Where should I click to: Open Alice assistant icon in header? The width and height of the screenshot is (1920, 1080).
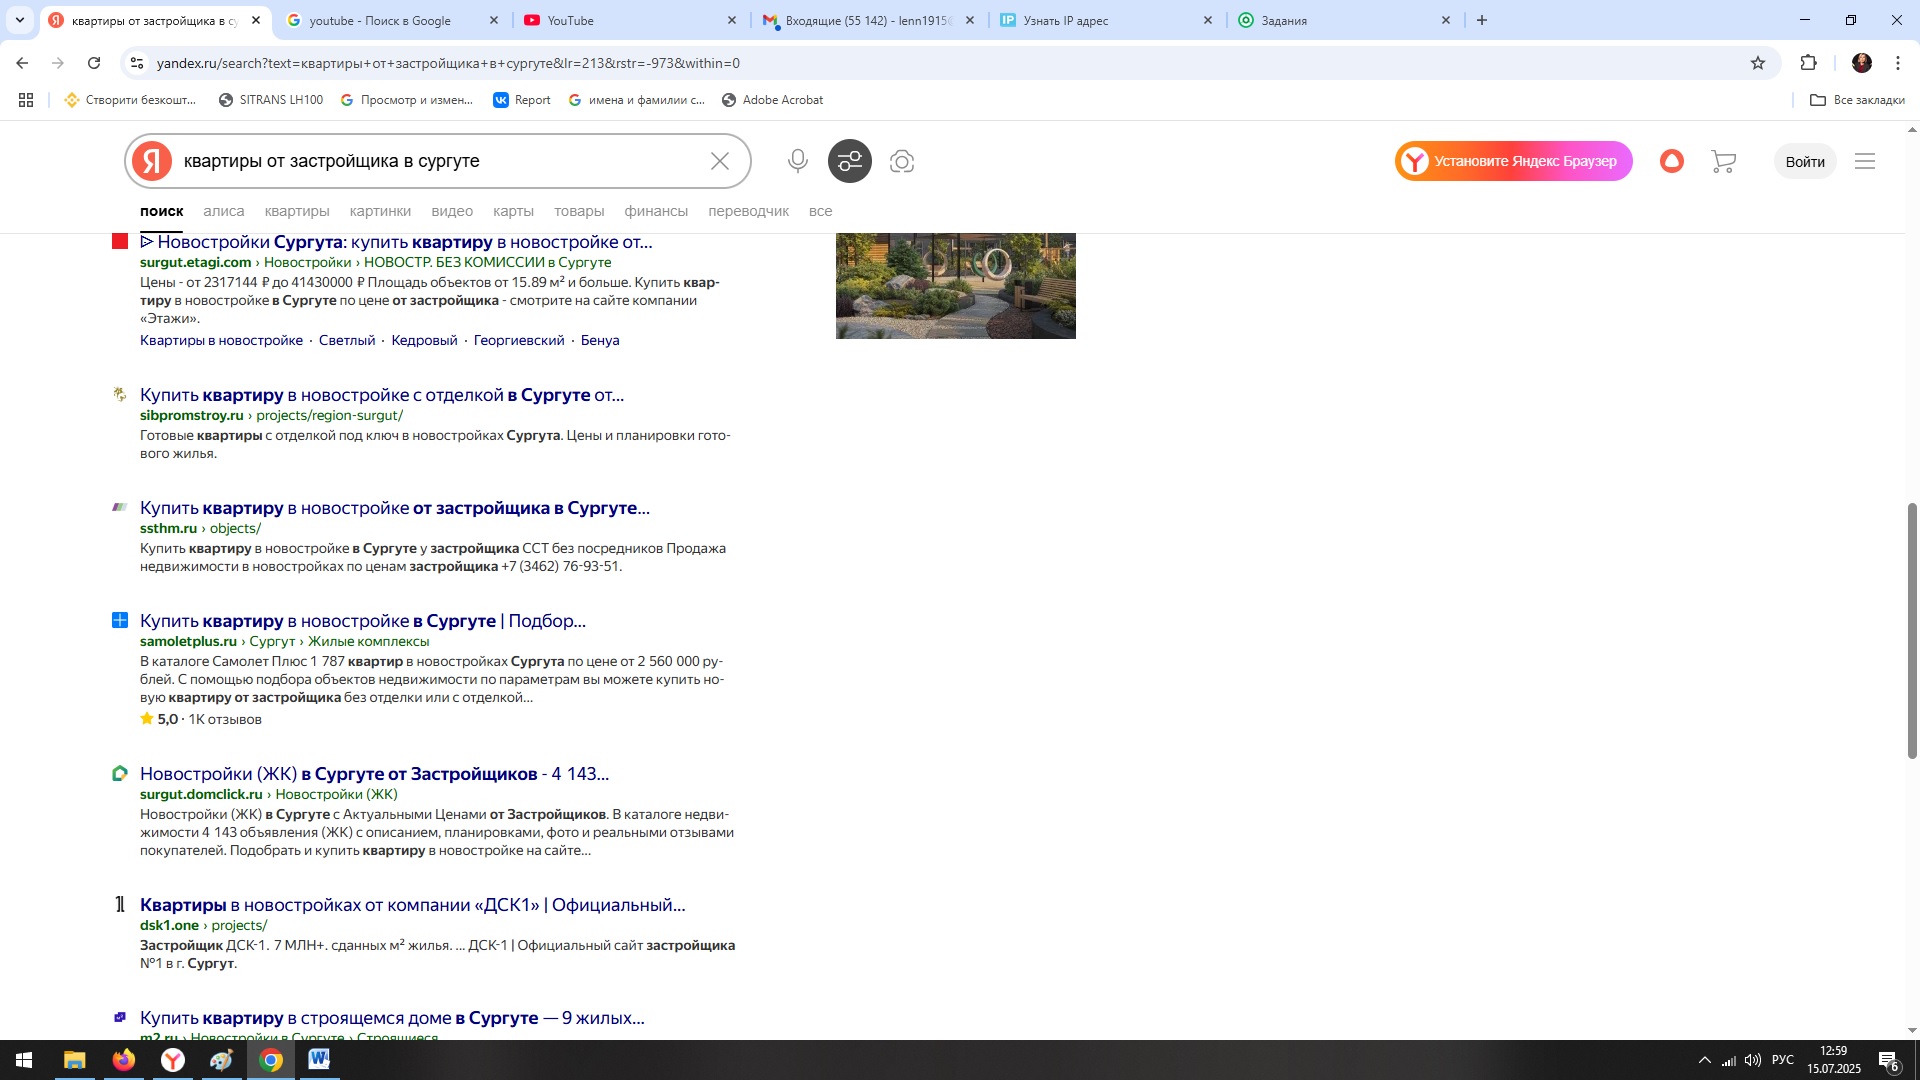1672,161
